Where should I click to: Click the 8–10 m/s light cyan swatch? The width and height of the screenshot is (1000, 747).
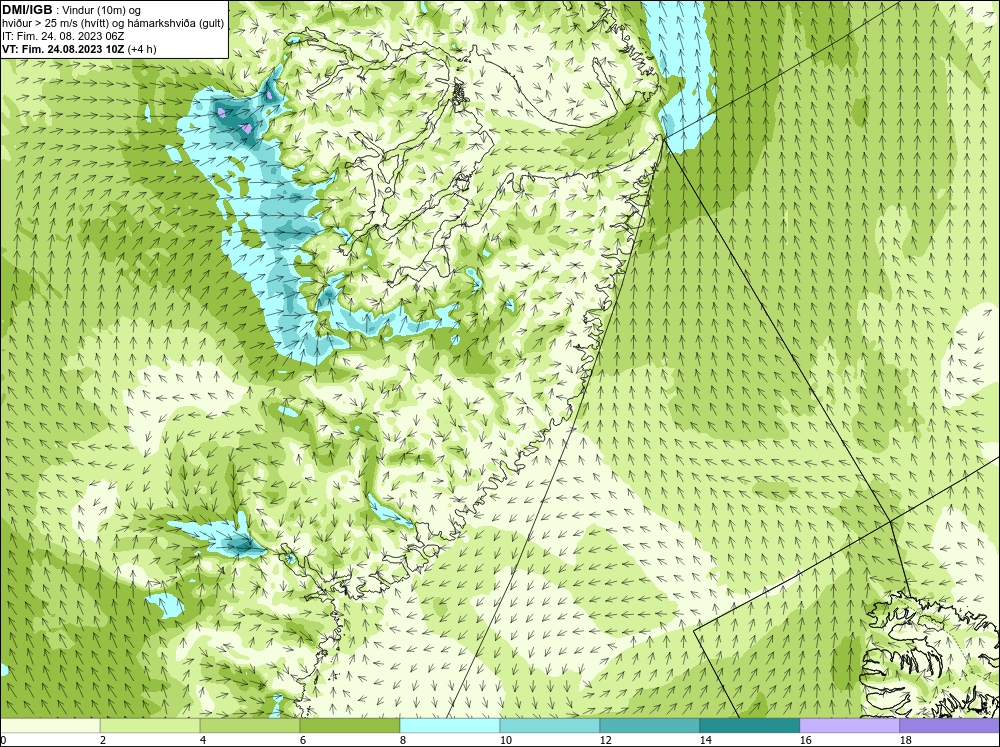450,725
